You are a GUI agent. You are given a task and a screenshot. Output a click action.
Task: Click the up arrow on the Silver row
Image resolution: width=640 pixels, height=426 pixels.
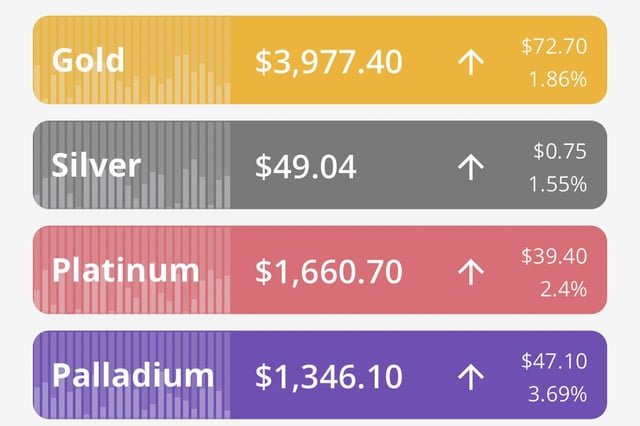pyautogui.click(x=470, y=167)
